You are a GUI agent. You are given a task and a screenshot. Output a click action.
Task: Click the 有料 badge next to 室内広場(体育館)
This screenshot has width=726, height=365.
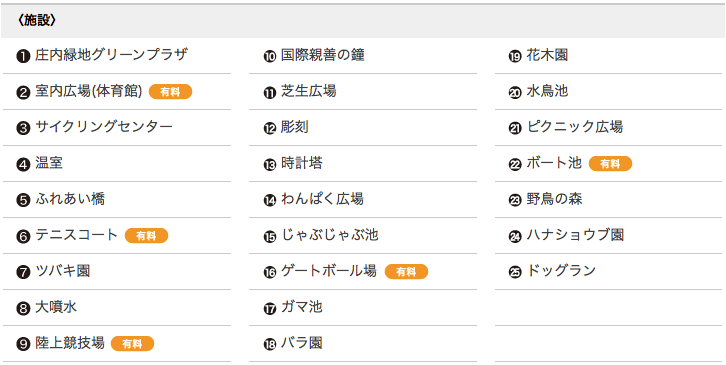(170, 92)
